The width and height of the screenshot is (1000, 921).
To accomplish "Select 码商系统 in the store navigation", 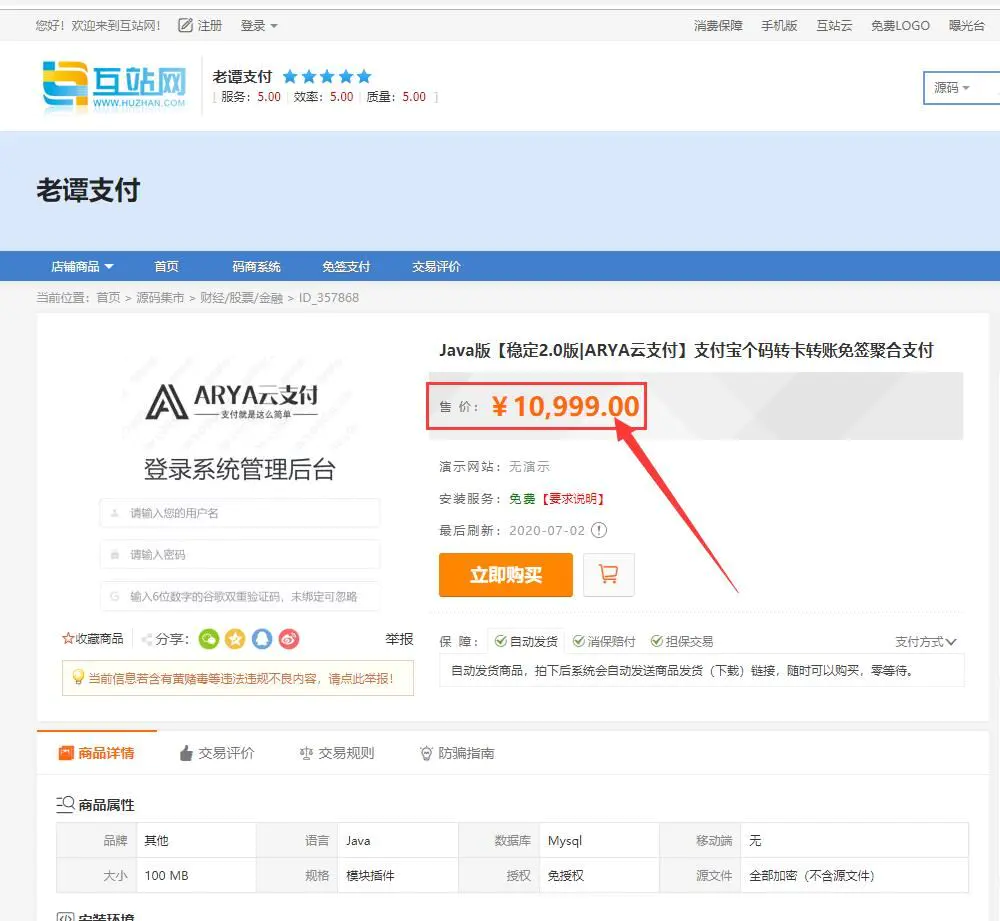I will (257, 266).
